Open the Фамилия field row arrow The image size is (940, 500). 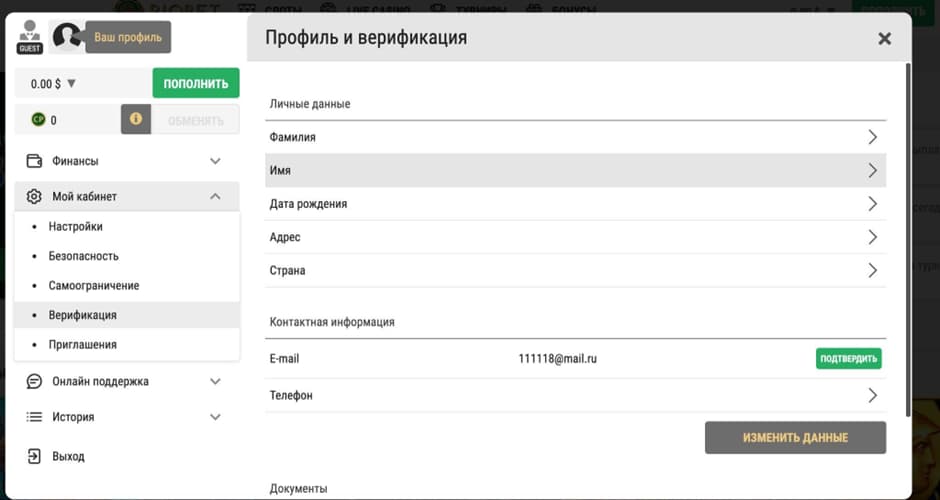click(872, 137)
